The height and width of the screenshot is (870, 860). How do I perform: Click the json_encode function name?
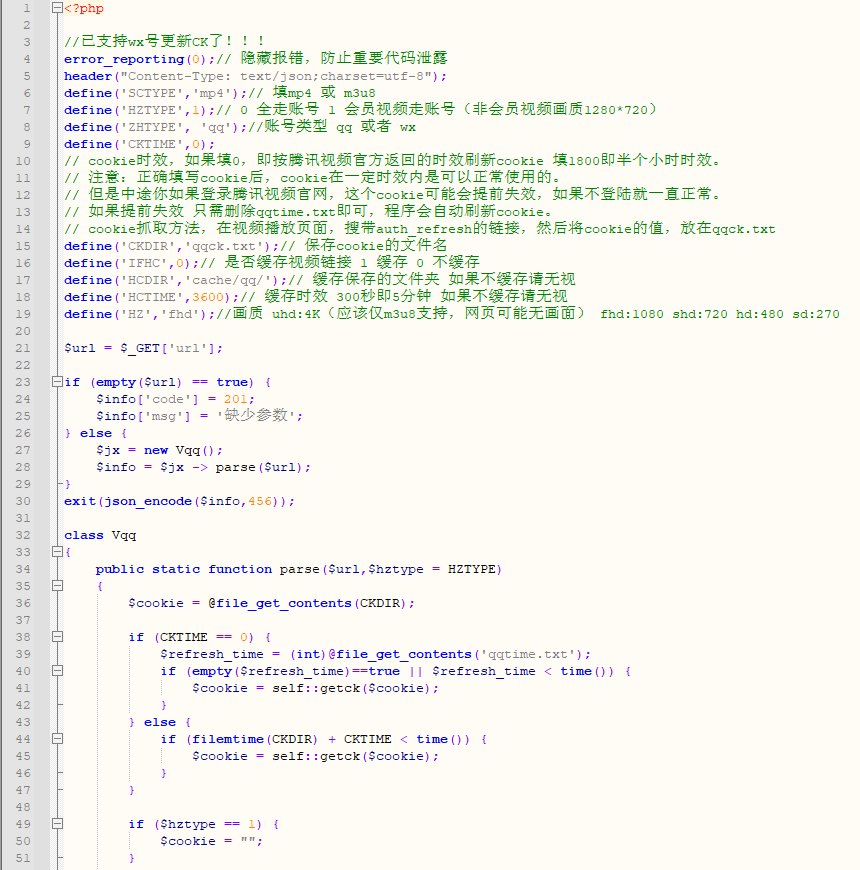point(148,502)
